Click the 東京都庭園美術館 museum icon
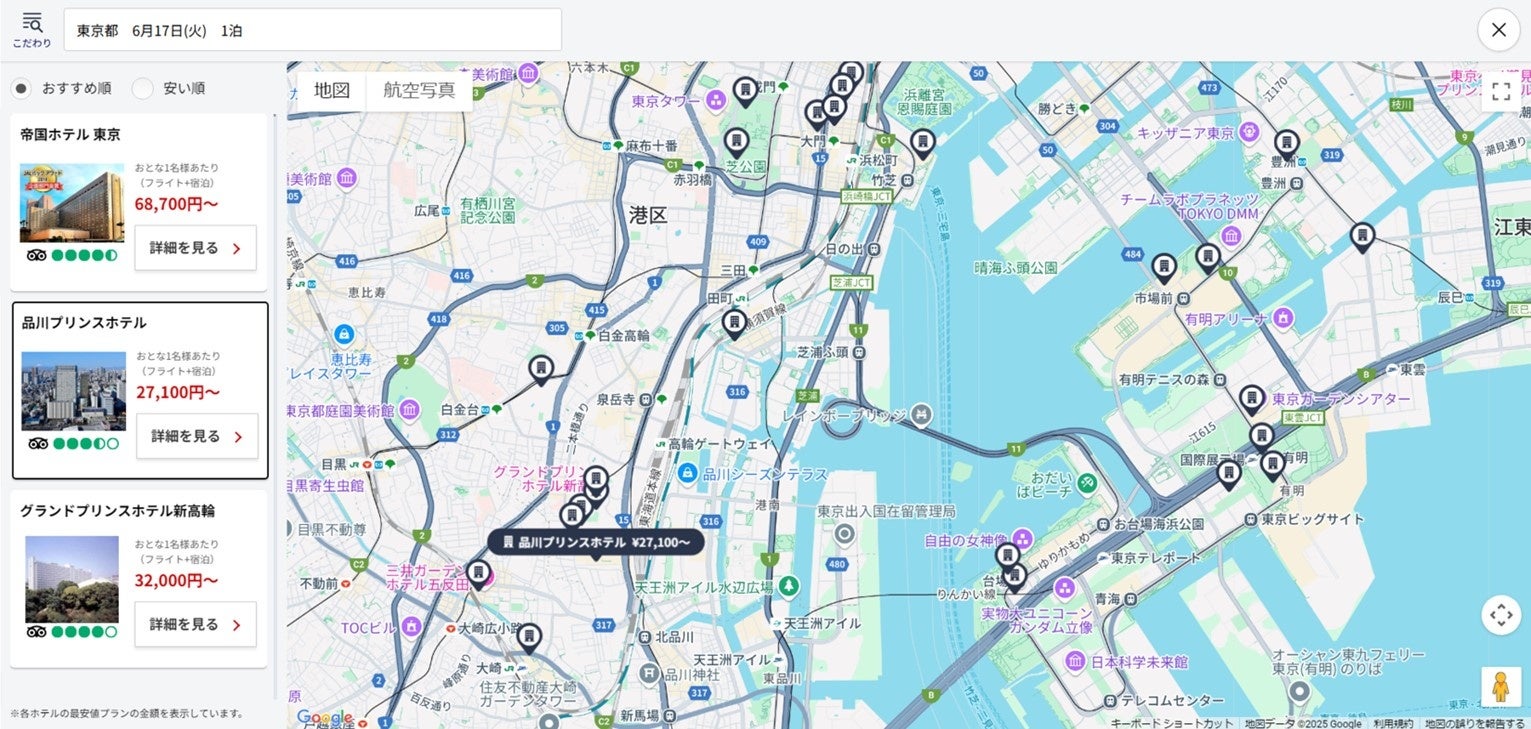 (x=409, y=411)
